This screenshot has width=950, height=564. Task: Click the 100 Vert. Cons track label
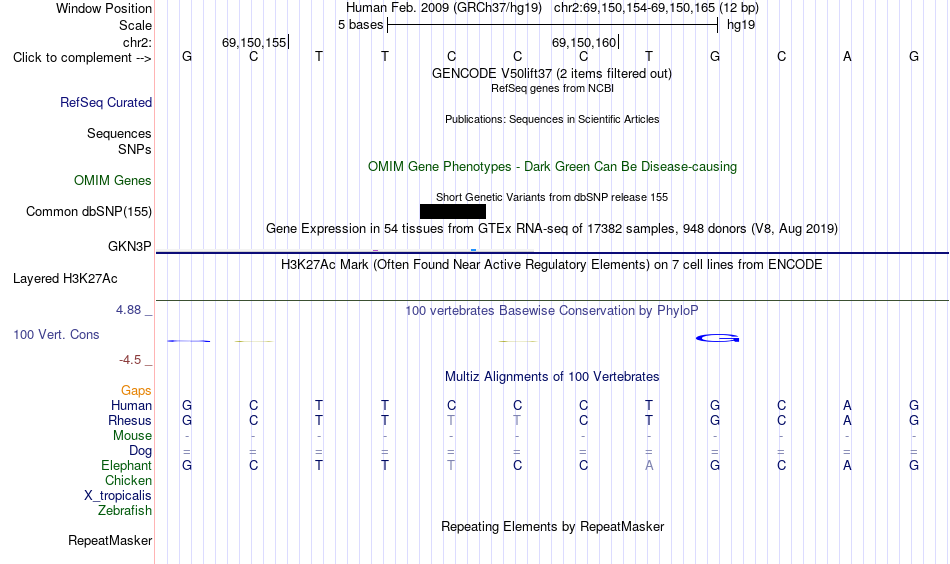[56, 334]
